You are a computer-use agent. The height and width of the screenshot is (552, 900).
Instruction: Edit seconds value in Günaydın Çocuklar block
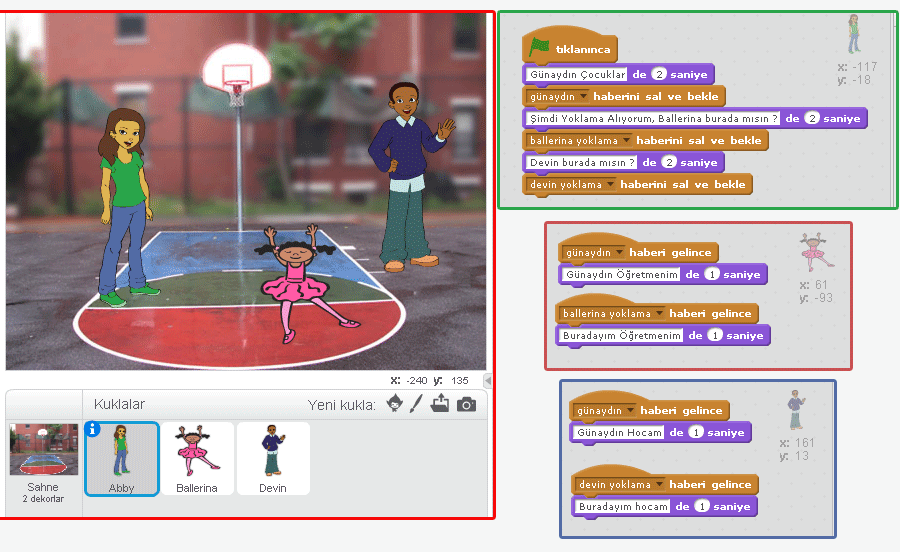[x=659, y=75]
